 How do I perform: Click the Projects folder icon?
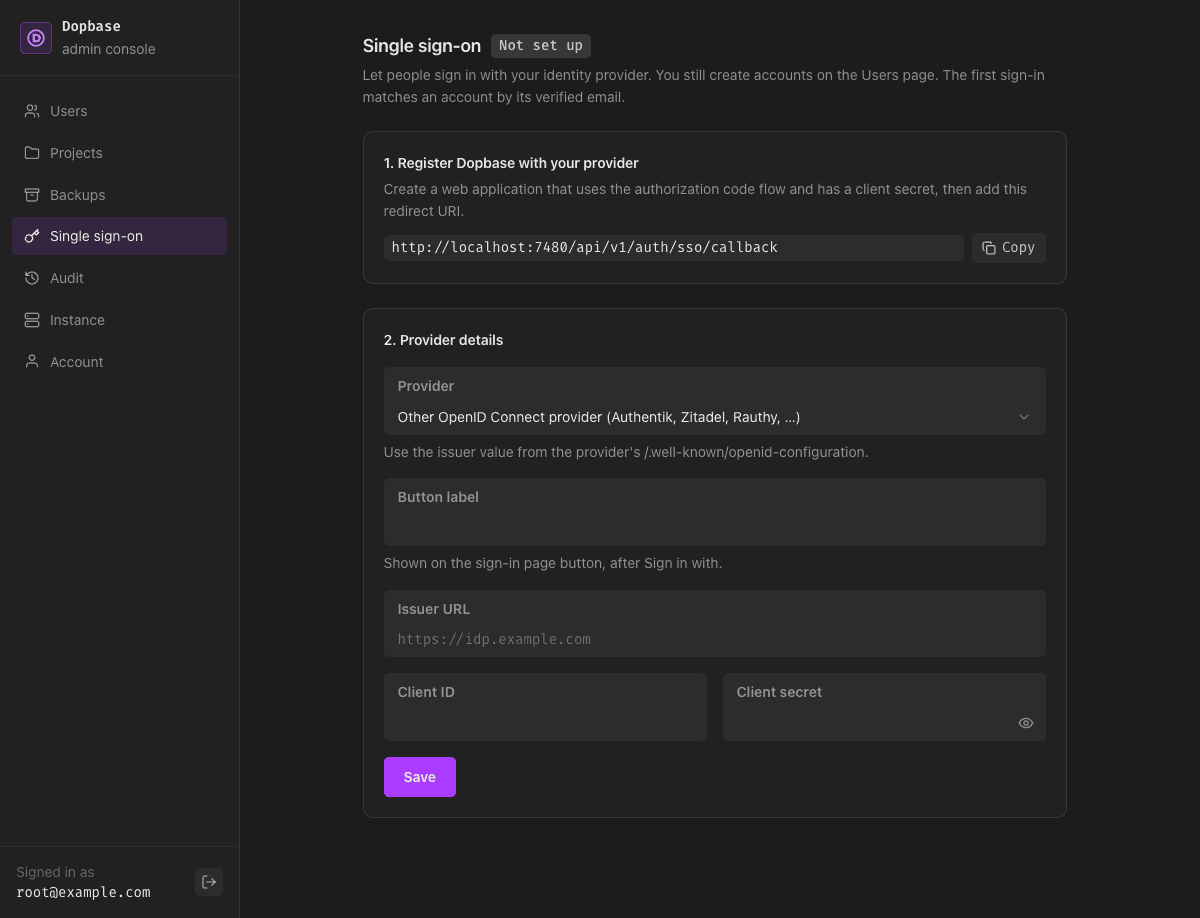(x=32, y=153)
